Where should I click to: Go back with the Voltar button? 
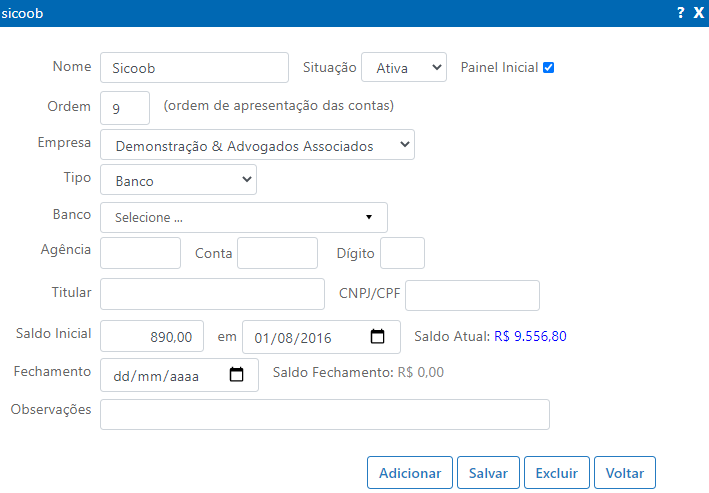tap(625, 473)
